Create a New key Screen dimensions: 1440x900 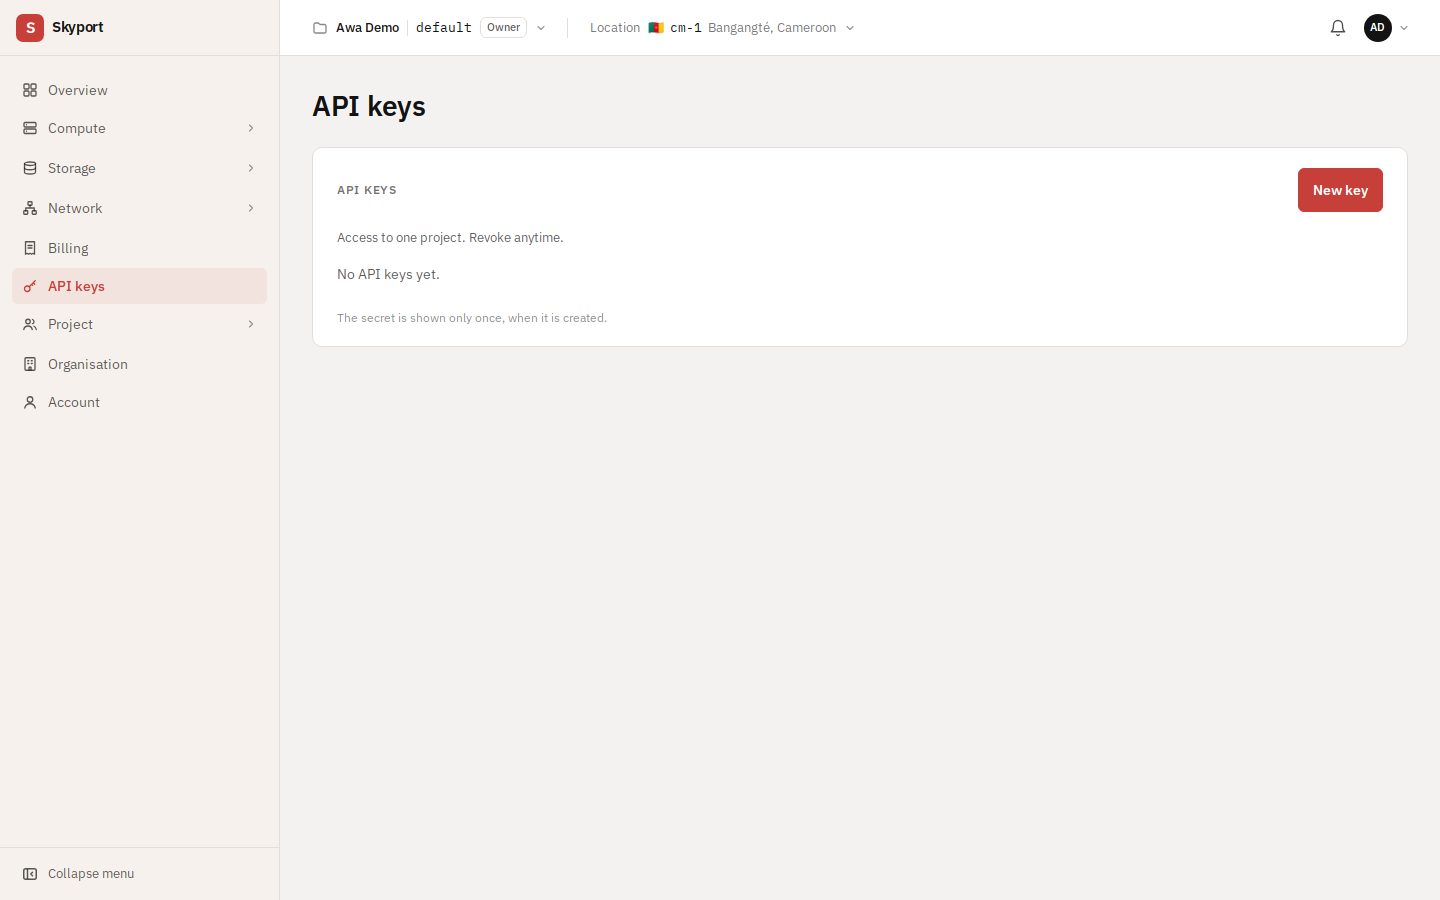1340,190
